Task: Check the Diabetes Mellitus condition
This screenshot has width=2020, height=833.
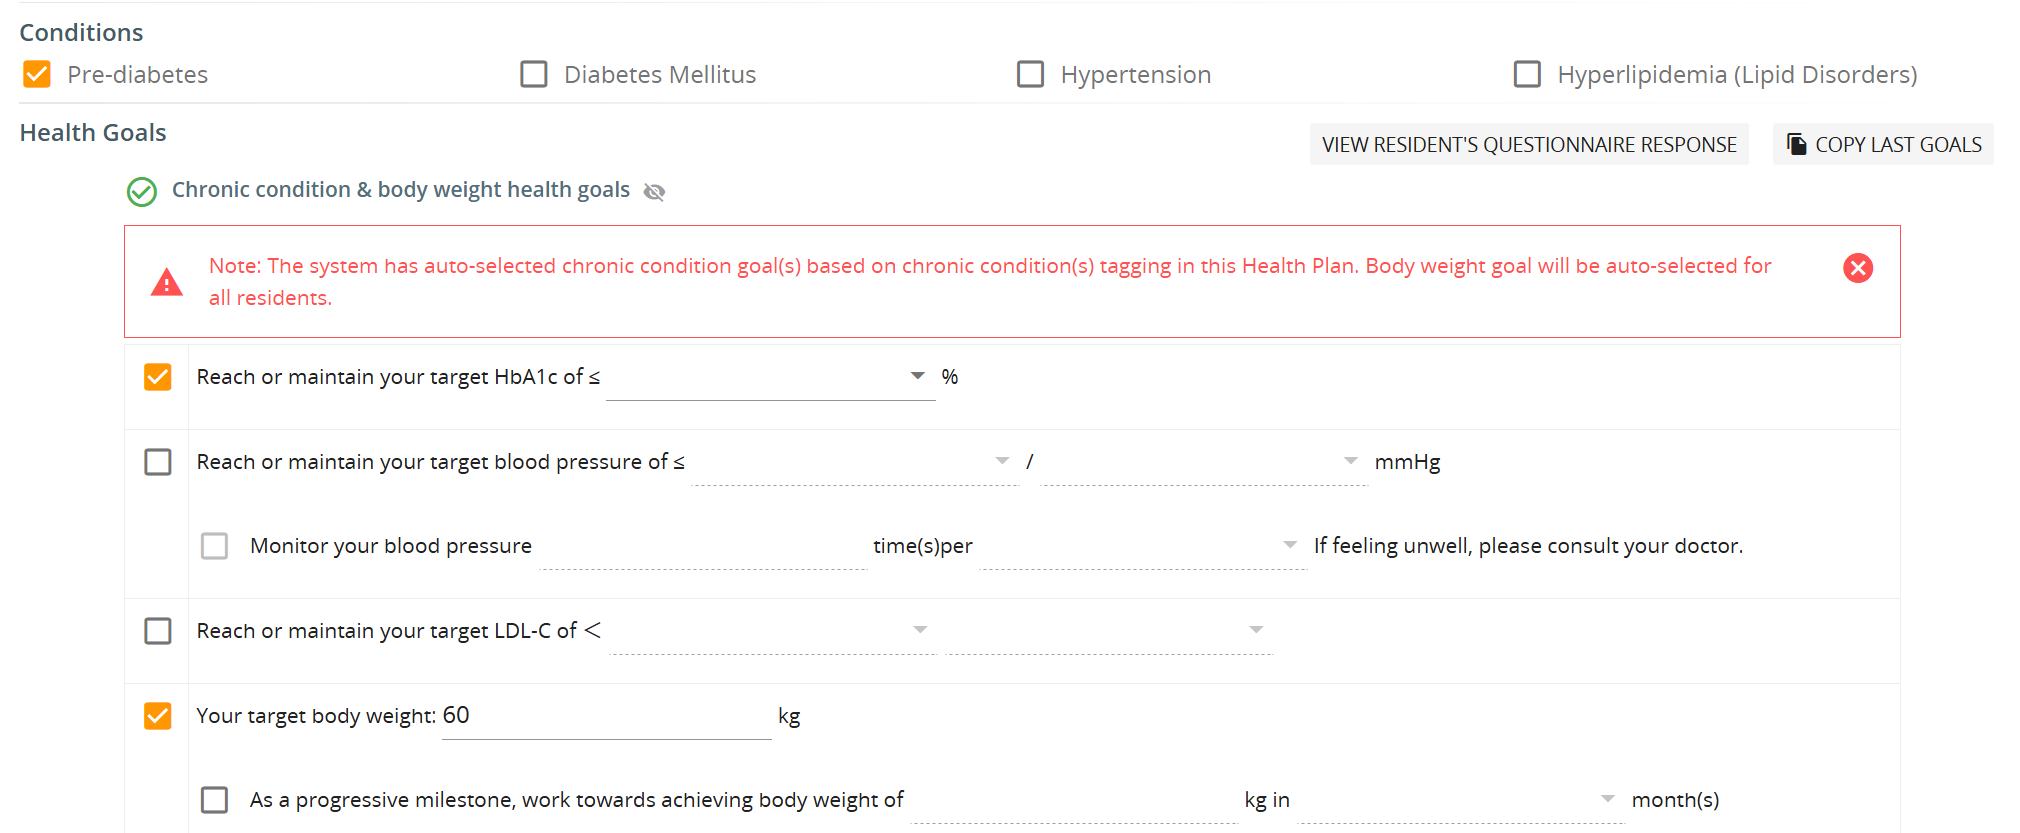Action: click(x=534, y=74)
